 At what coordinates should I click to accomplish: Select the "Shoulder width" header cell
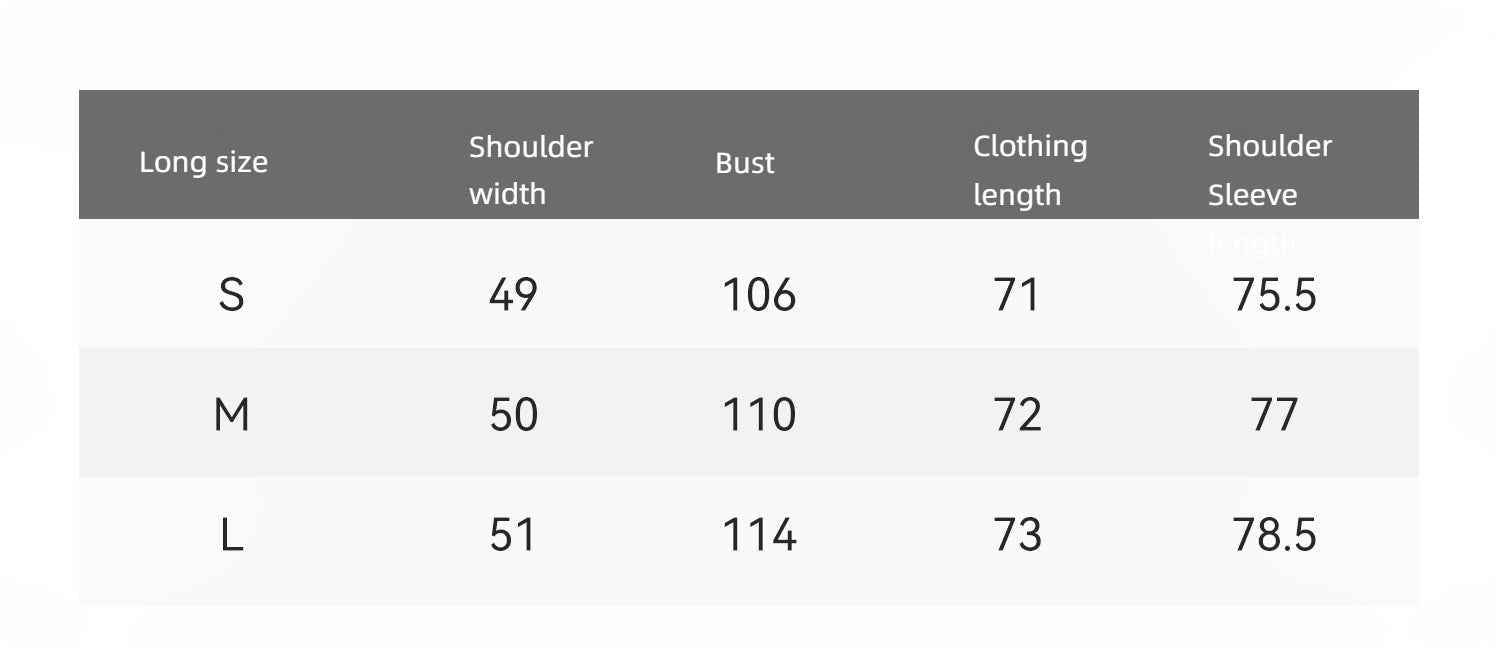(531, 170)
